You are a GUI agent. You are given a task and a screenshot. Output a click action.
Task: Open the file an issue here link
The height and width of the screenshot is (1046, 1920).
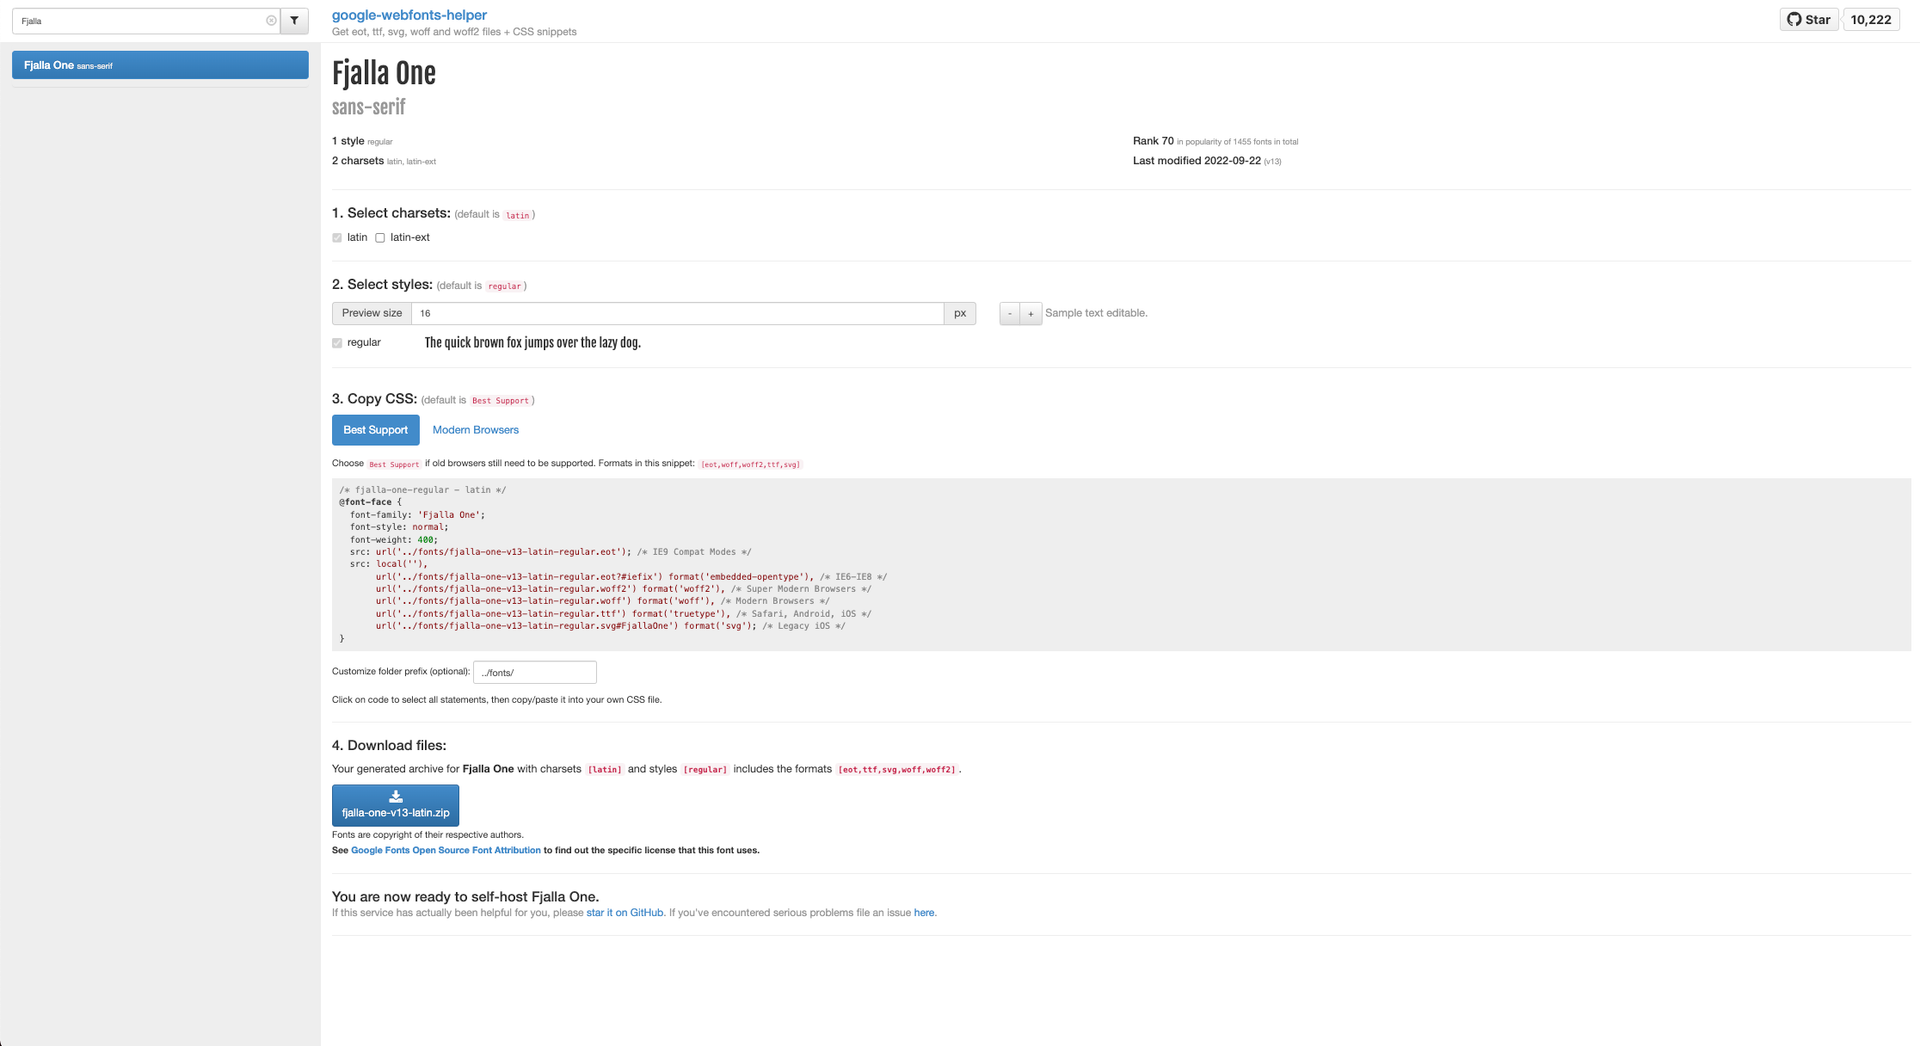[x=924, y=913]
